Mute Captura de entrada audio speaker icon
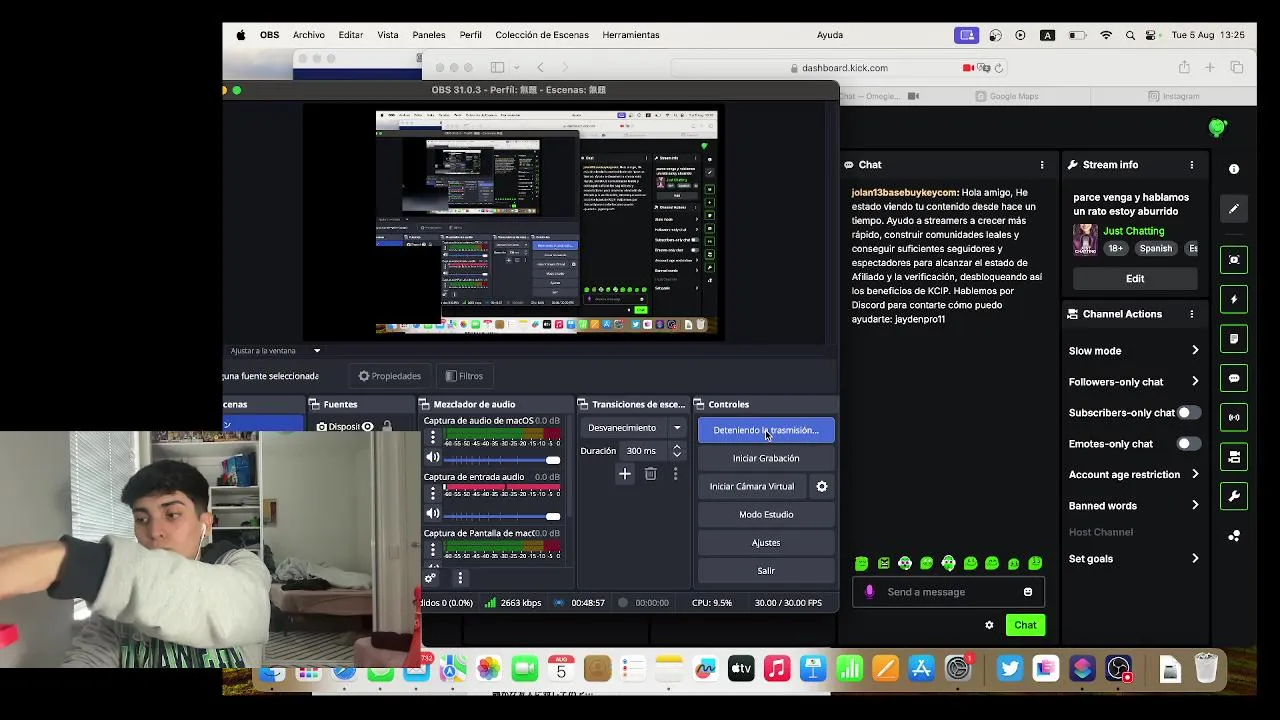The image size is (1280, 720). click(432, 514)
